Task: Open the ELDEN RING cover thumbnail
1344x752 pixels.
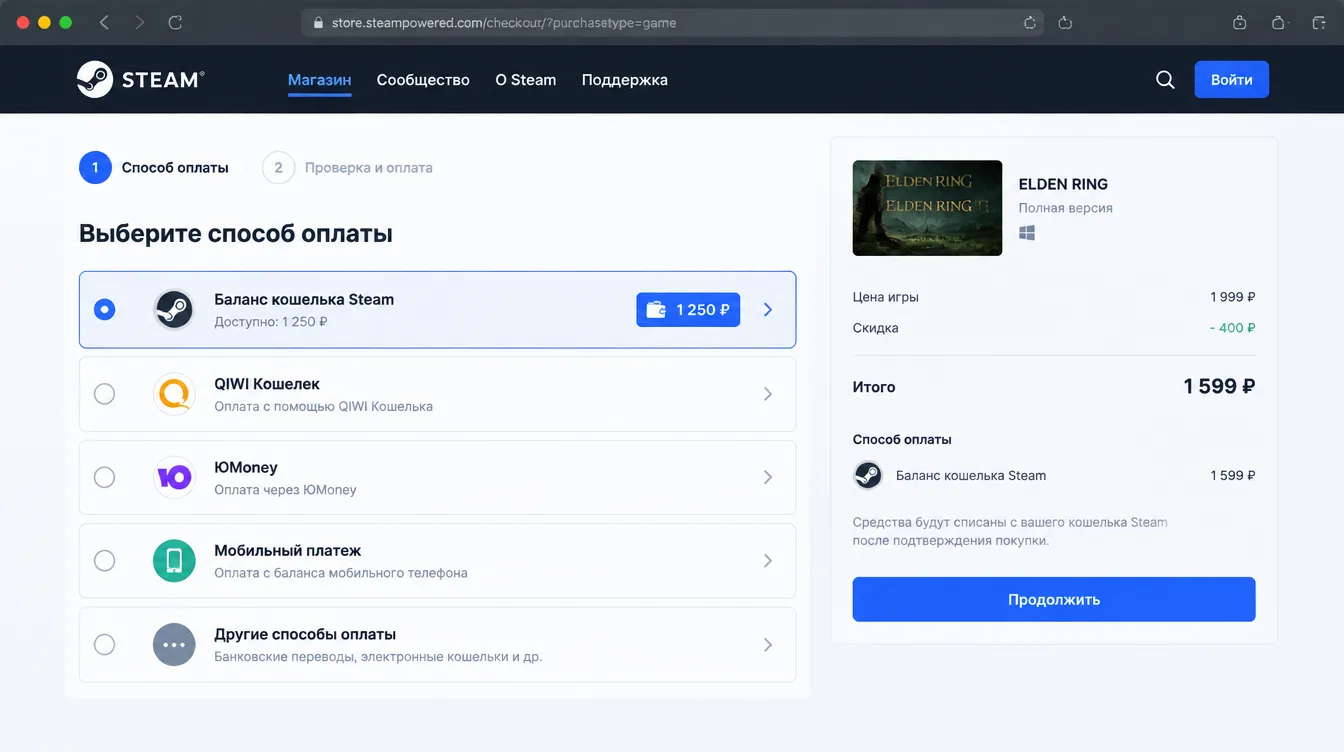Action: [x=927, y=208]
